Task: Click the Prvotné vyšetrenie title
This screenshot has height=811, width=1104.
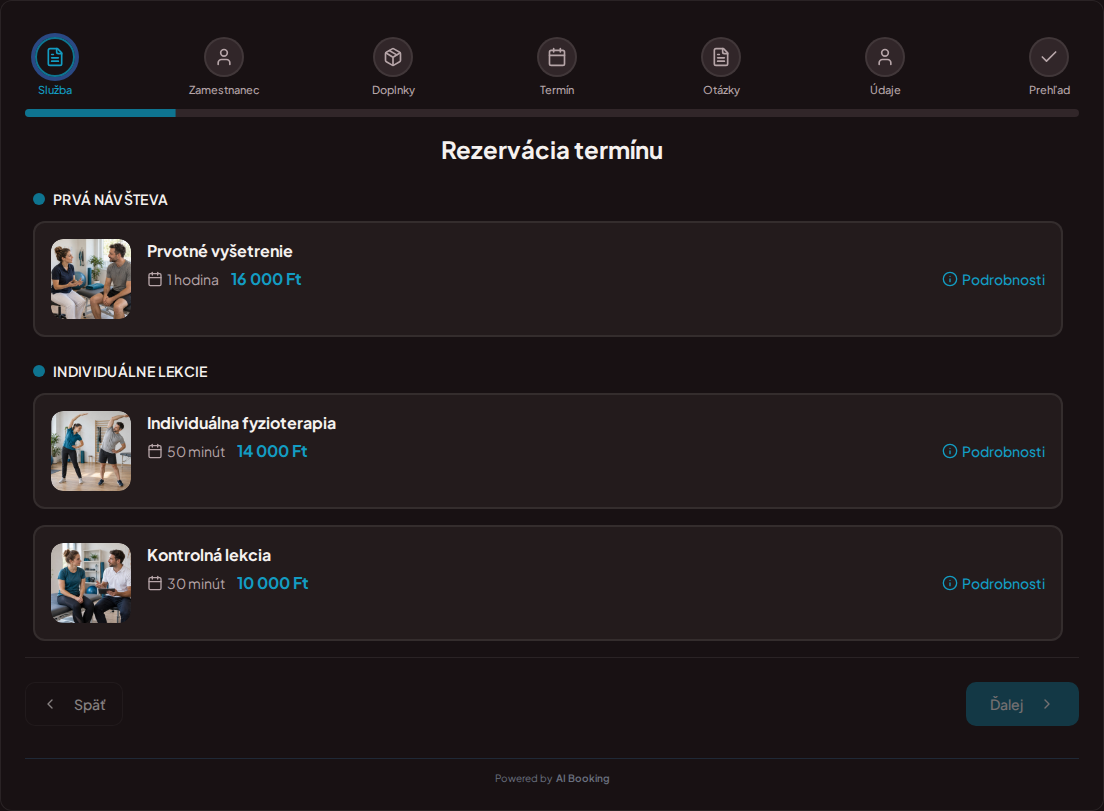Action: pyautogui.click(x=220, y=251)
